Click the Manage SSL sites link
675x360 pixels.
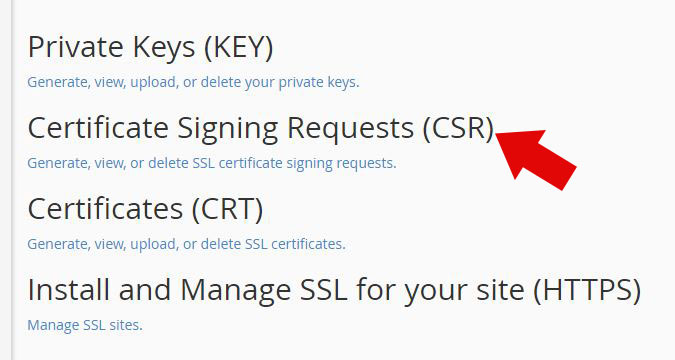pos(85,325)
